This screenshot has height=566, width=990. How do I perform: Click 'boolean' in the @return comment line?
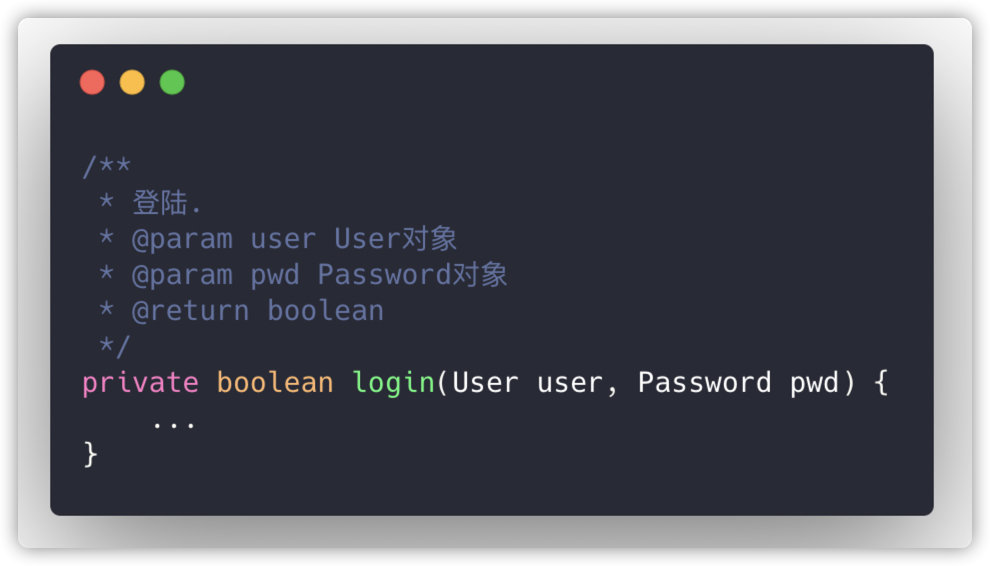325,311
